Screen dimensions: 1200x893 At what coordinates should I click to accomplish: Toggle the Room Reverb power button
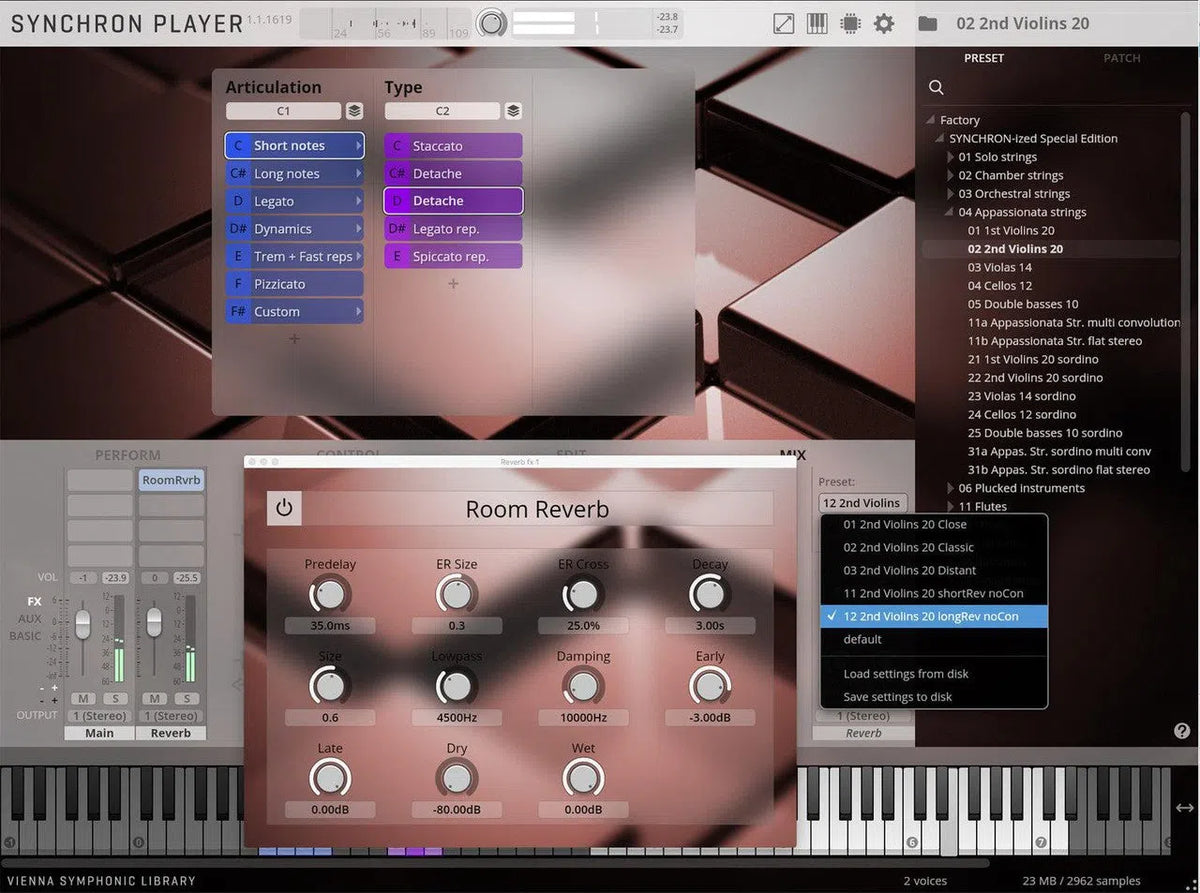tap(283, 508)
